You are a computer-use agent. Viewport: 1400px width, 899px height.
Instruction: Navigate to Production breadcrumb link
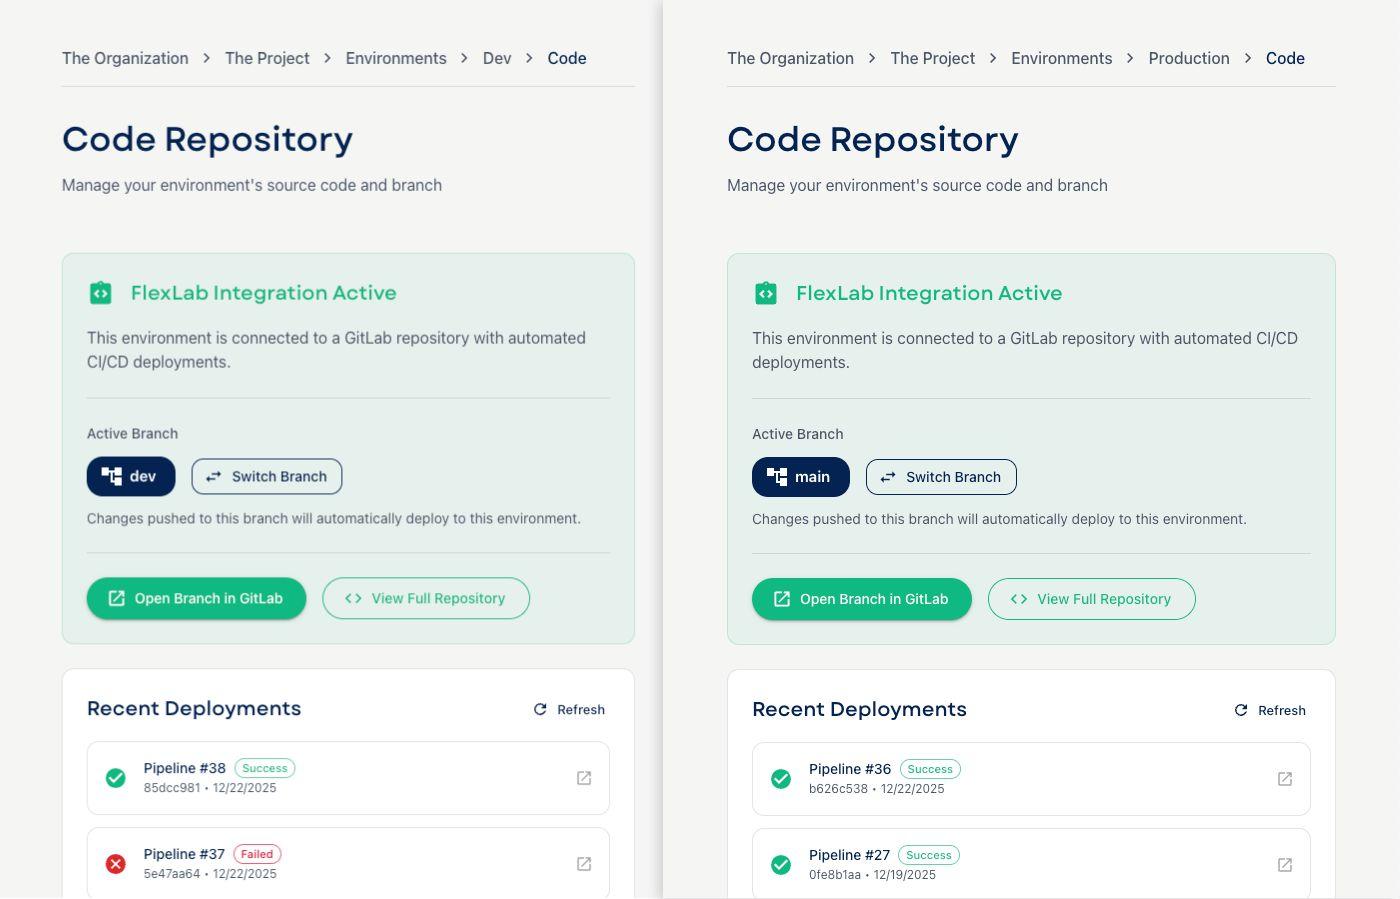[1188, 58]
